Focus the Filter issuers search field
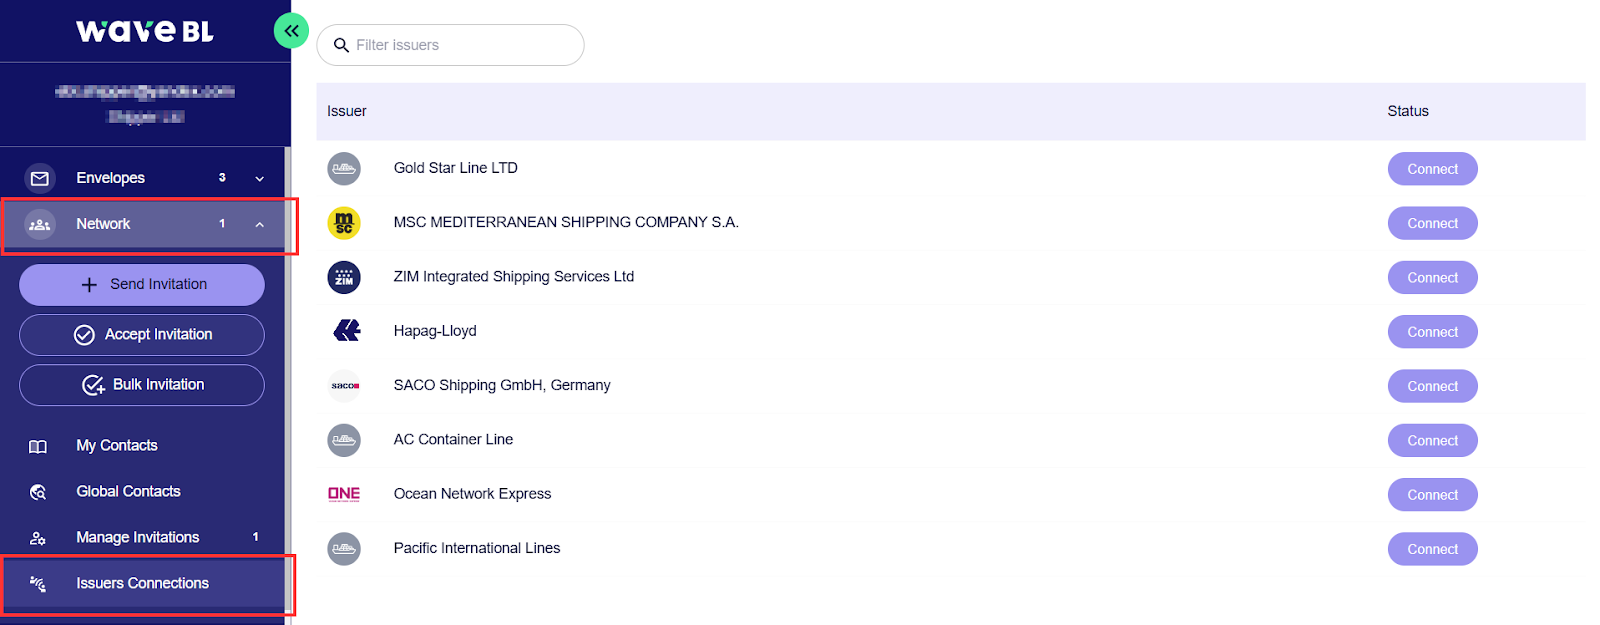This screenshot has width=1600, height=625. (x=460, y=45)
